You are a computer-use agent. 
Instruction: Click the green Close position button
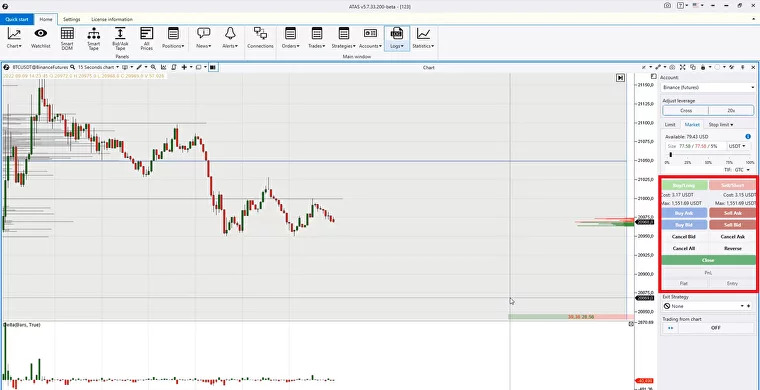[x=708, y=260]
